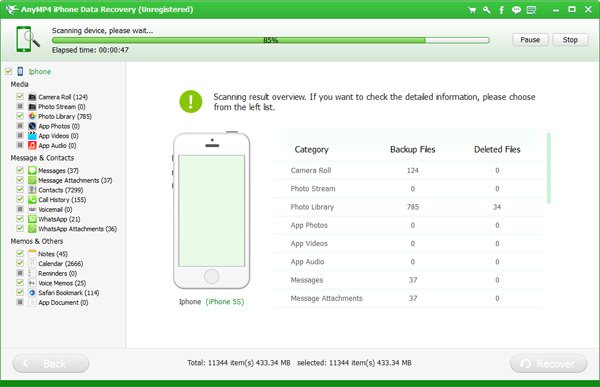Uncheck the Iphone device checkbox
The image size is (600, 387).
pos(8,71)
